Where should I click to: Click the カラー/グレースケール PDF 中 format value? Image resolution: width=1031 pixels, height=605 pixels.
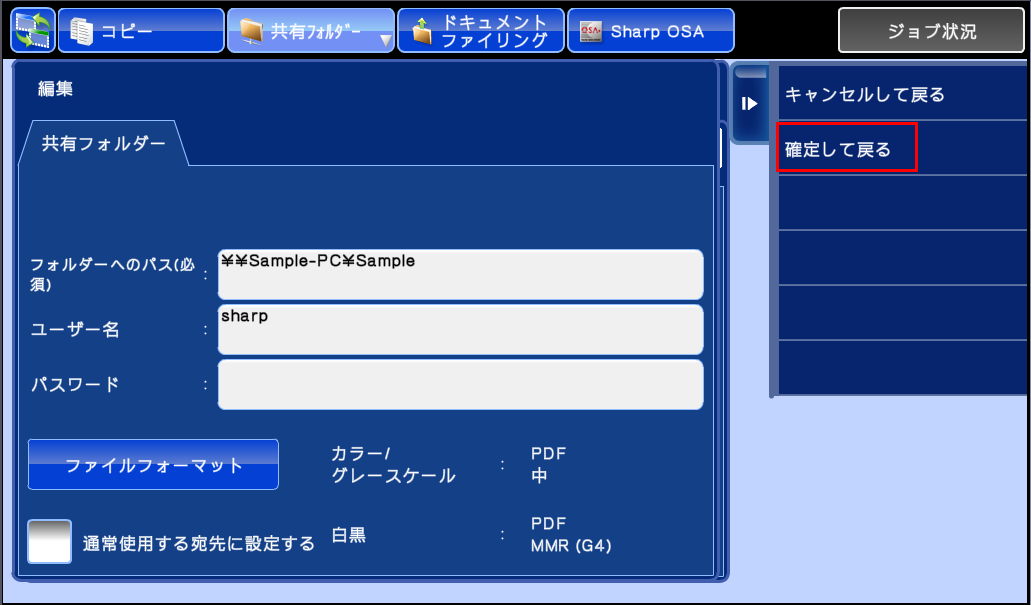click(549, 465)
